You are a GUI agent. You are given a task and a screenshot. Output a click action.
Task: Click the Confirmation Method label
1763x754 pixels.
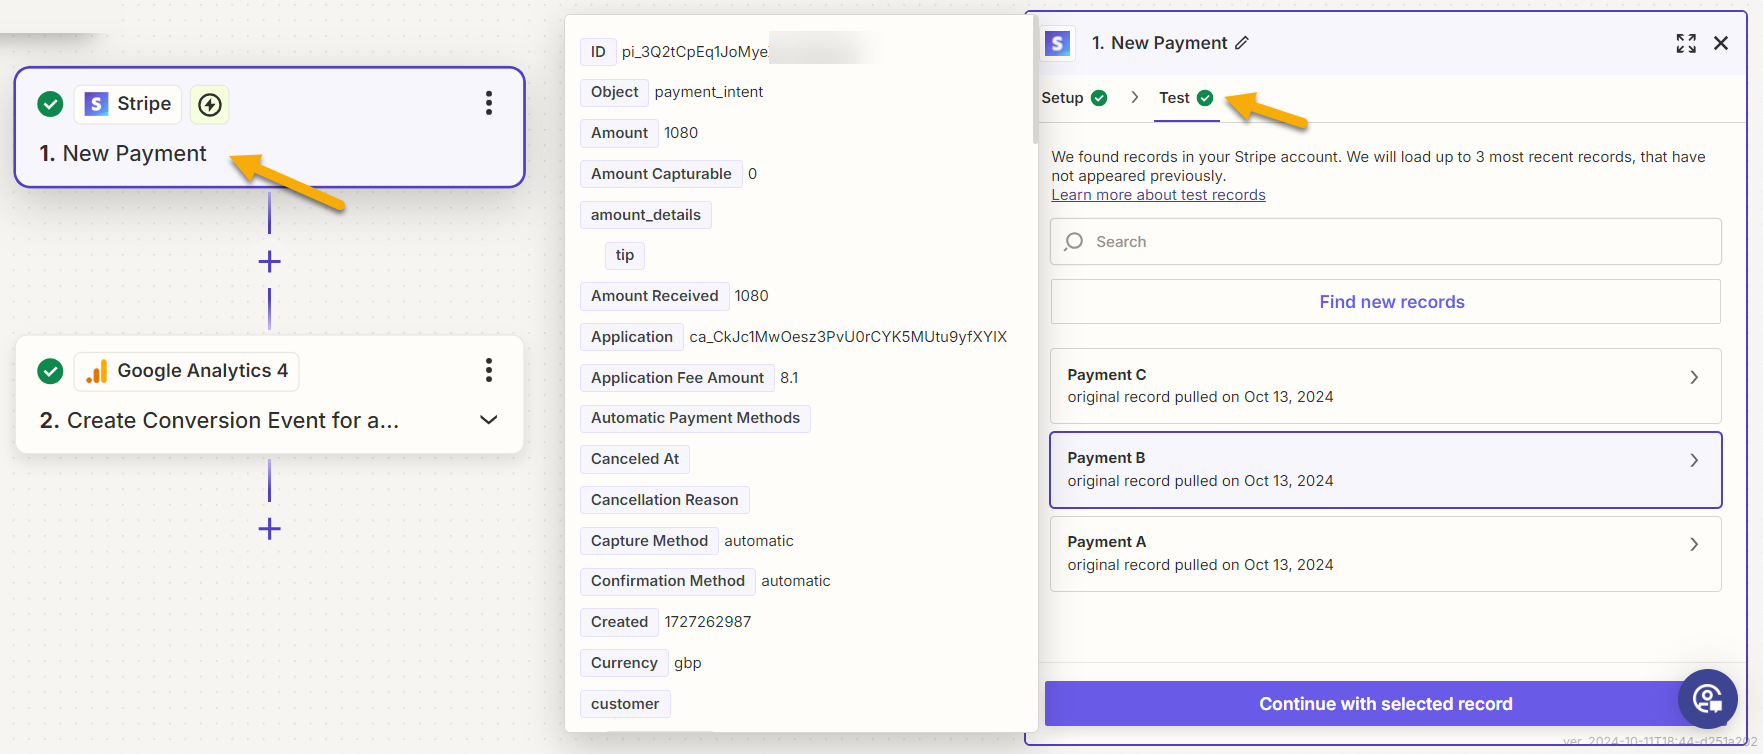668,581
